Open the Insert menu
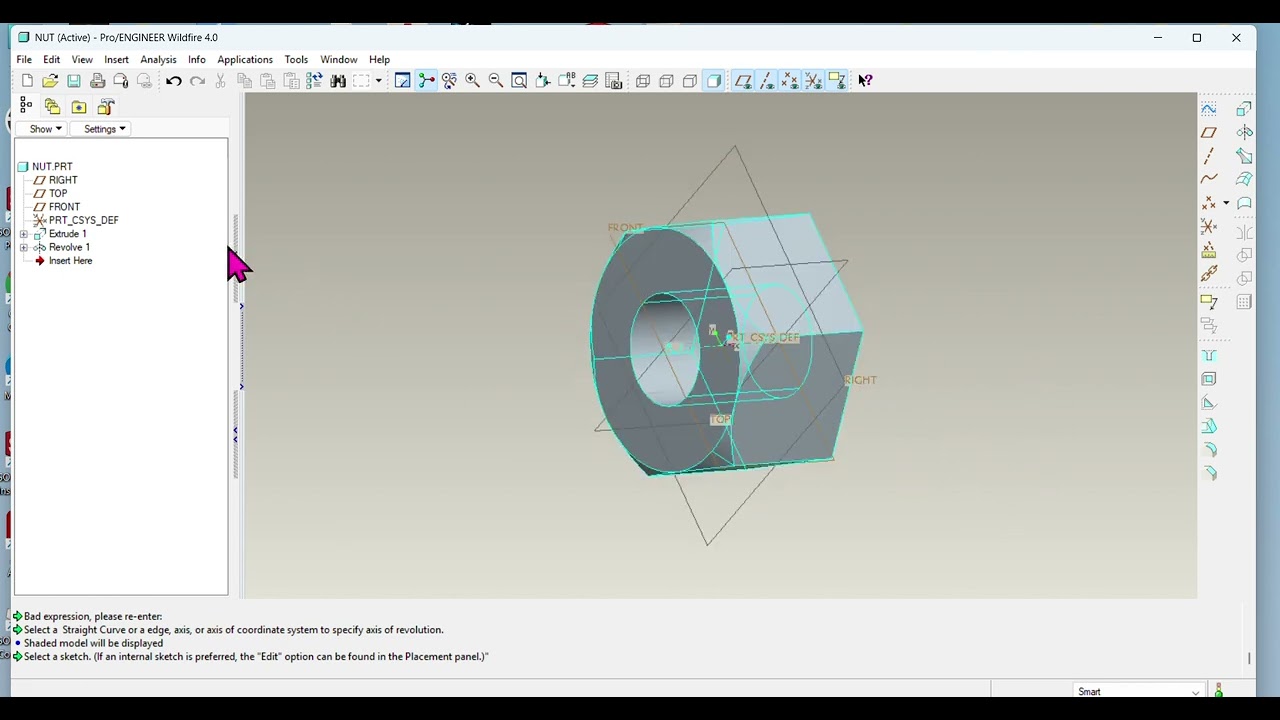 [116, 60]
